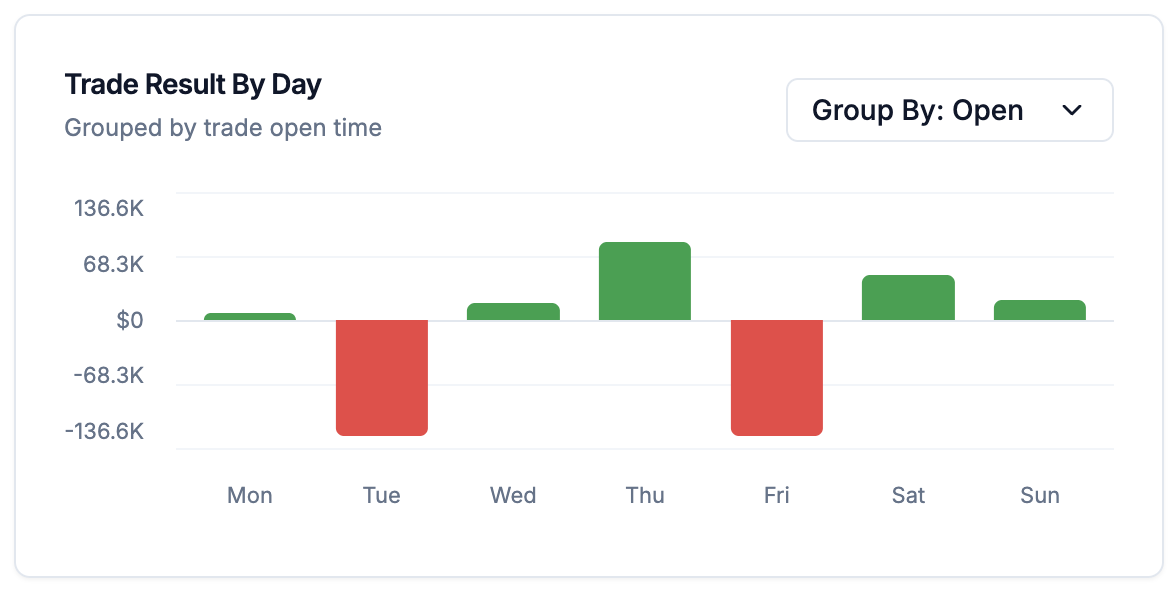Screen dimensions: 1176x592
Task: Click the green Saturday bar
Action: tap(908, 297)
